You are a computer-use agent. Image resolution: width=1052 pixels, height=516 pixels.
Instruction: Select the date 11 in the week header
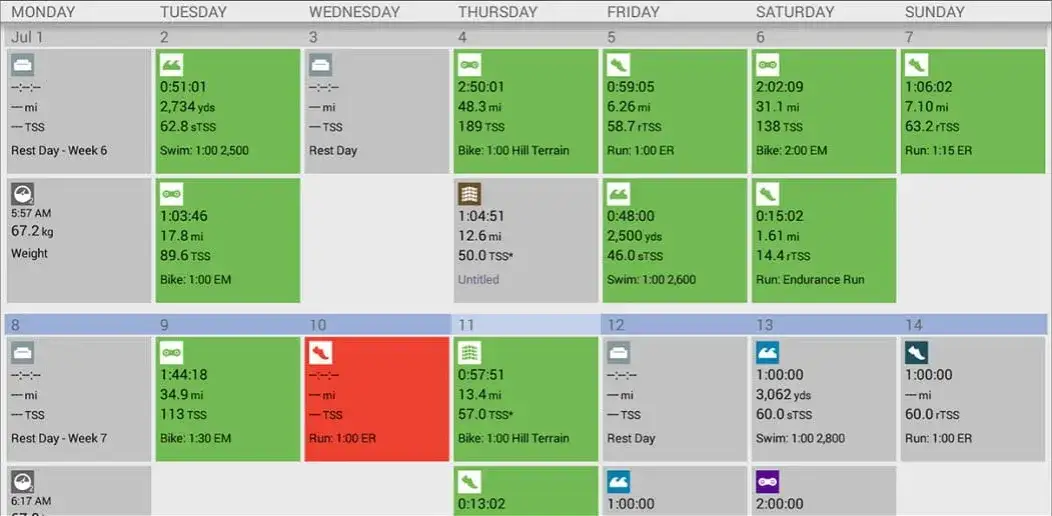click(x=466, y=325)
